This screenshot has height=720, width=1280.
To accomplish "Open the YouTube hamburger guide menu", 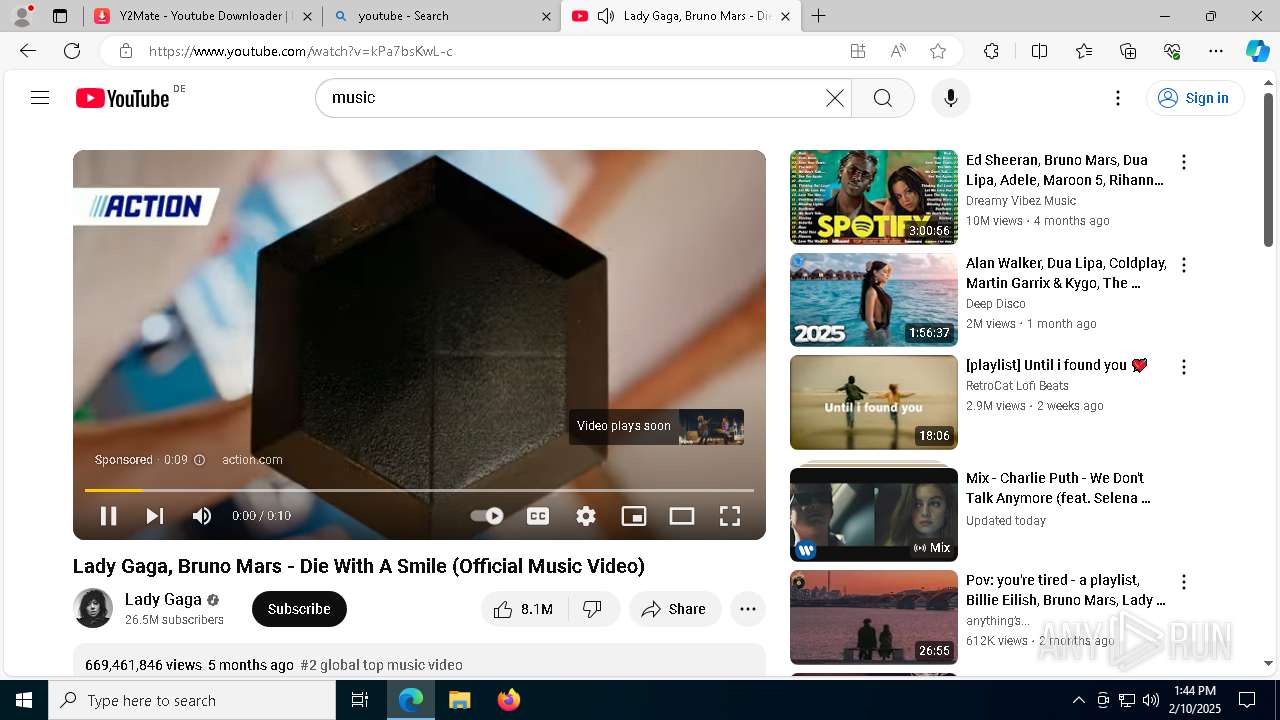I will (40, 98).
